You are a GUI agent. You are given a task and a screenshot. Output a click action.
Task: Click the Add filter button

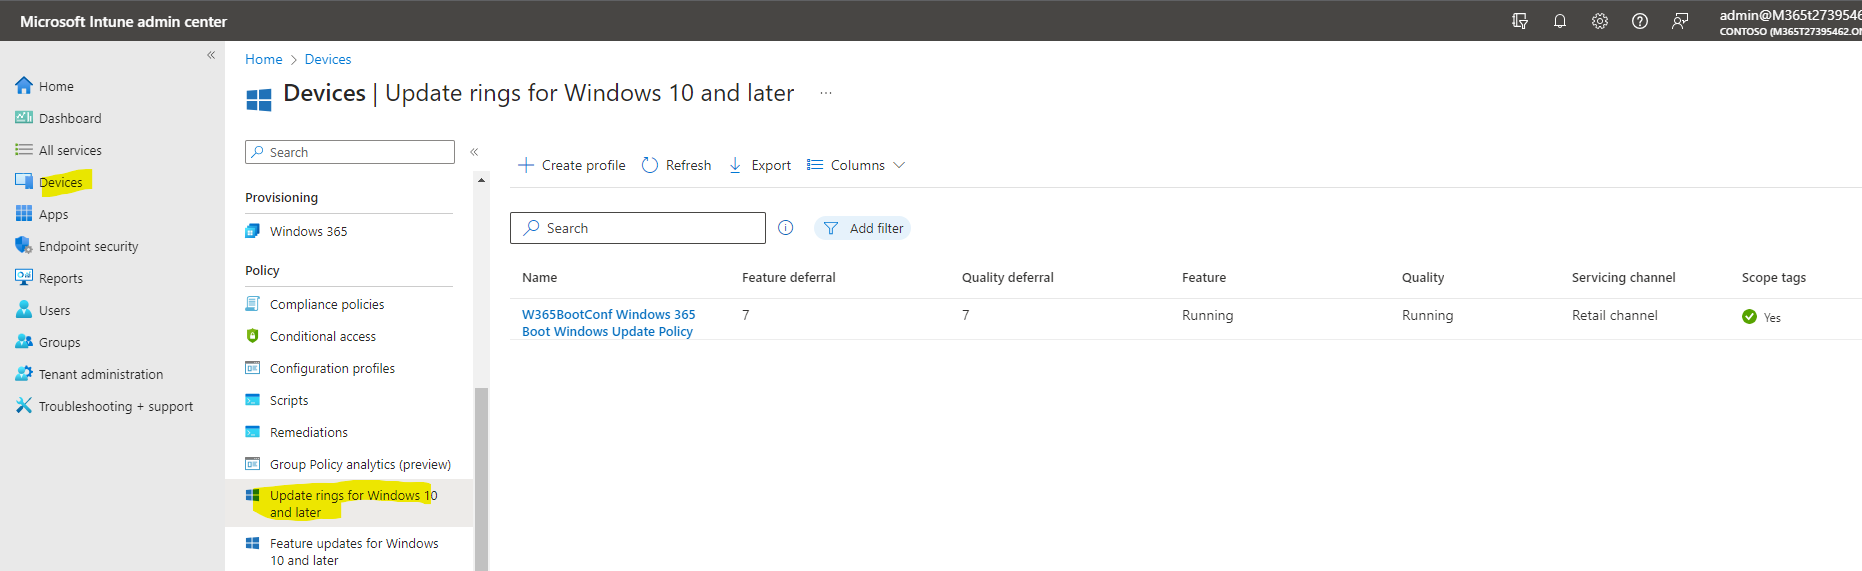coord(862,228)
